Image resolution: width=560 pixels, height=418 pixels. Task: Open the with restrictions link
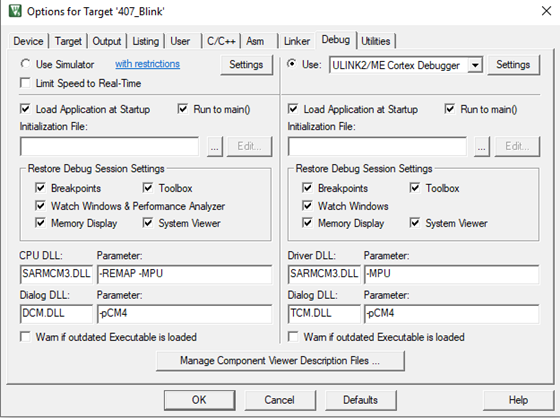tap(148, 64)
